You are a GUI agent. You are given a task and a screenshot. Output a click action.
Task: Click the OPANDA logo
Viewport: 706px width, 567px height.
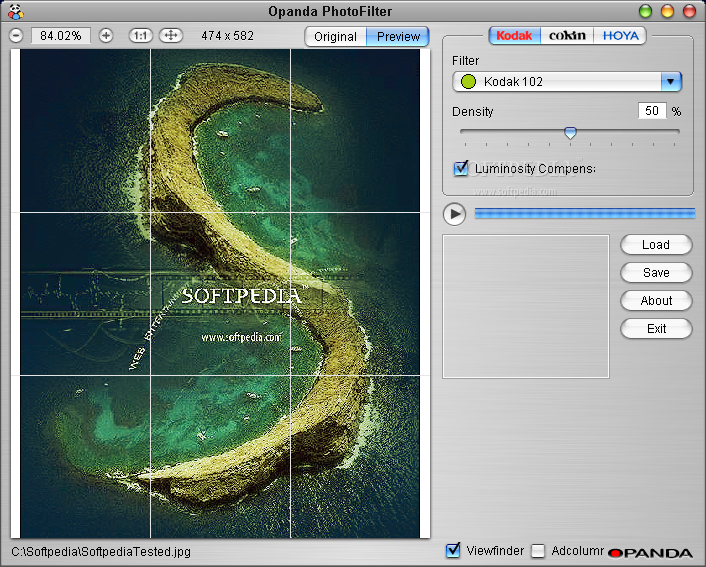[x=651, y=553]
